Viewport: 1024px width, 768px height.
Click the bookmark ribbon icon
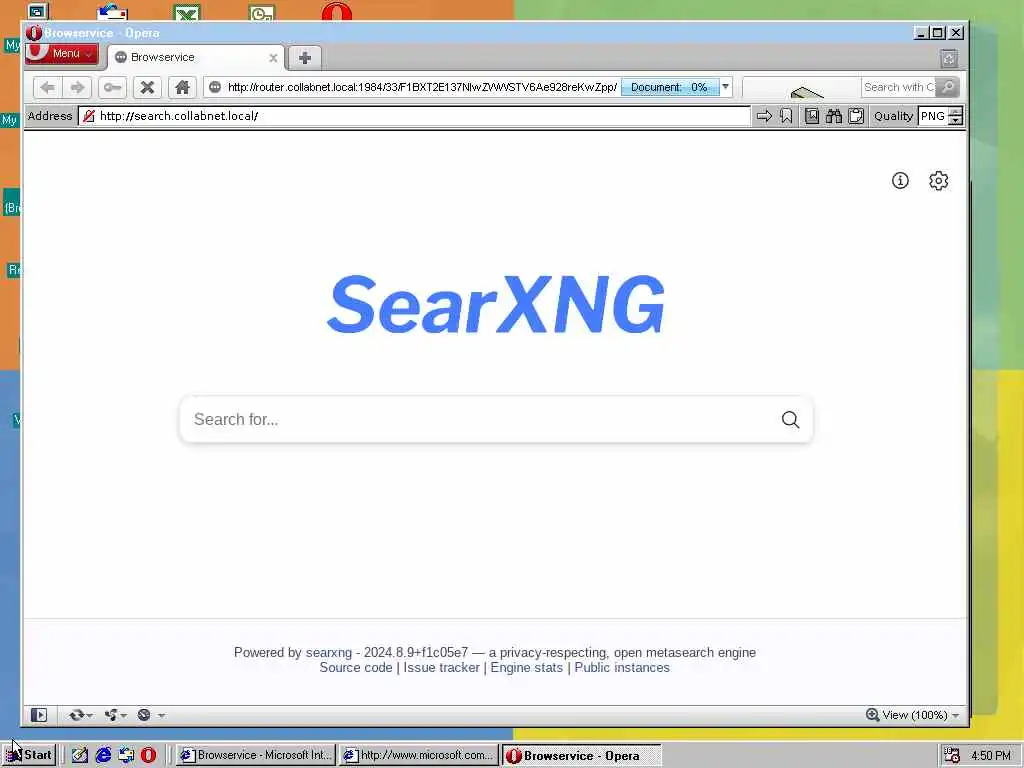[x=786, y=116]
